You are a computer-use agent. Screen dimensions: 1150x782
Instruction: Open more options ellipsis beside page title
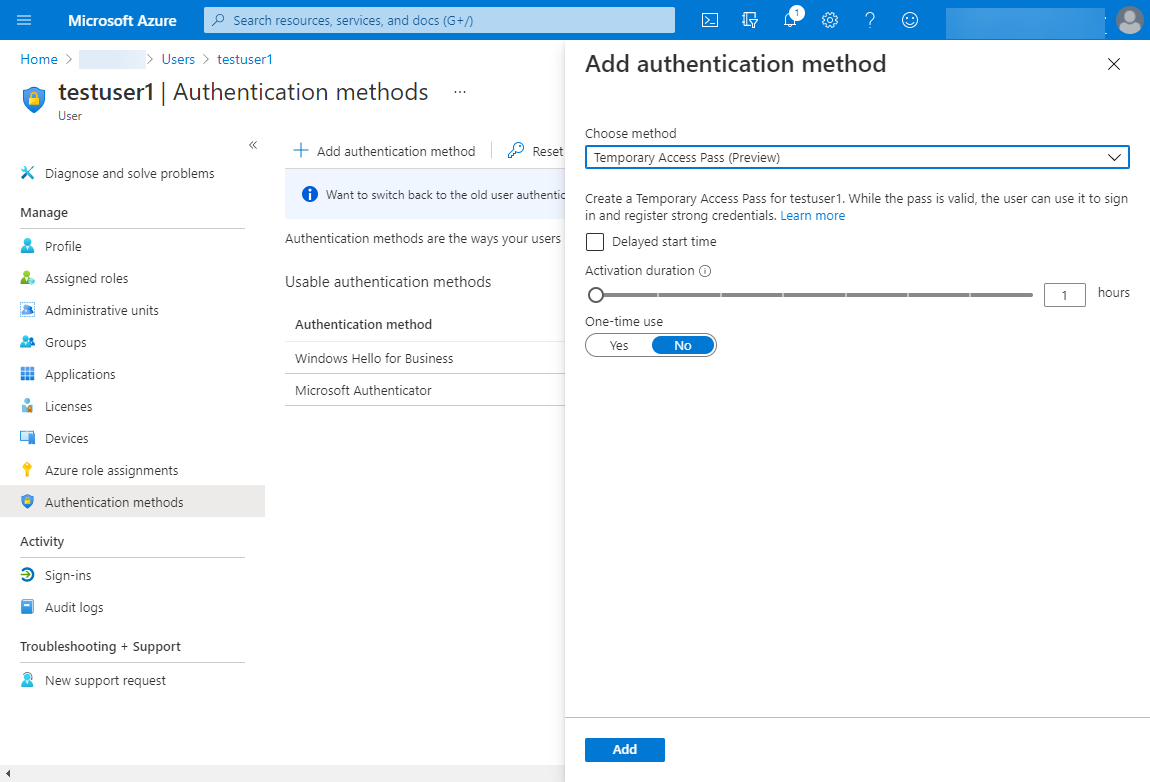tap(460, 92)
